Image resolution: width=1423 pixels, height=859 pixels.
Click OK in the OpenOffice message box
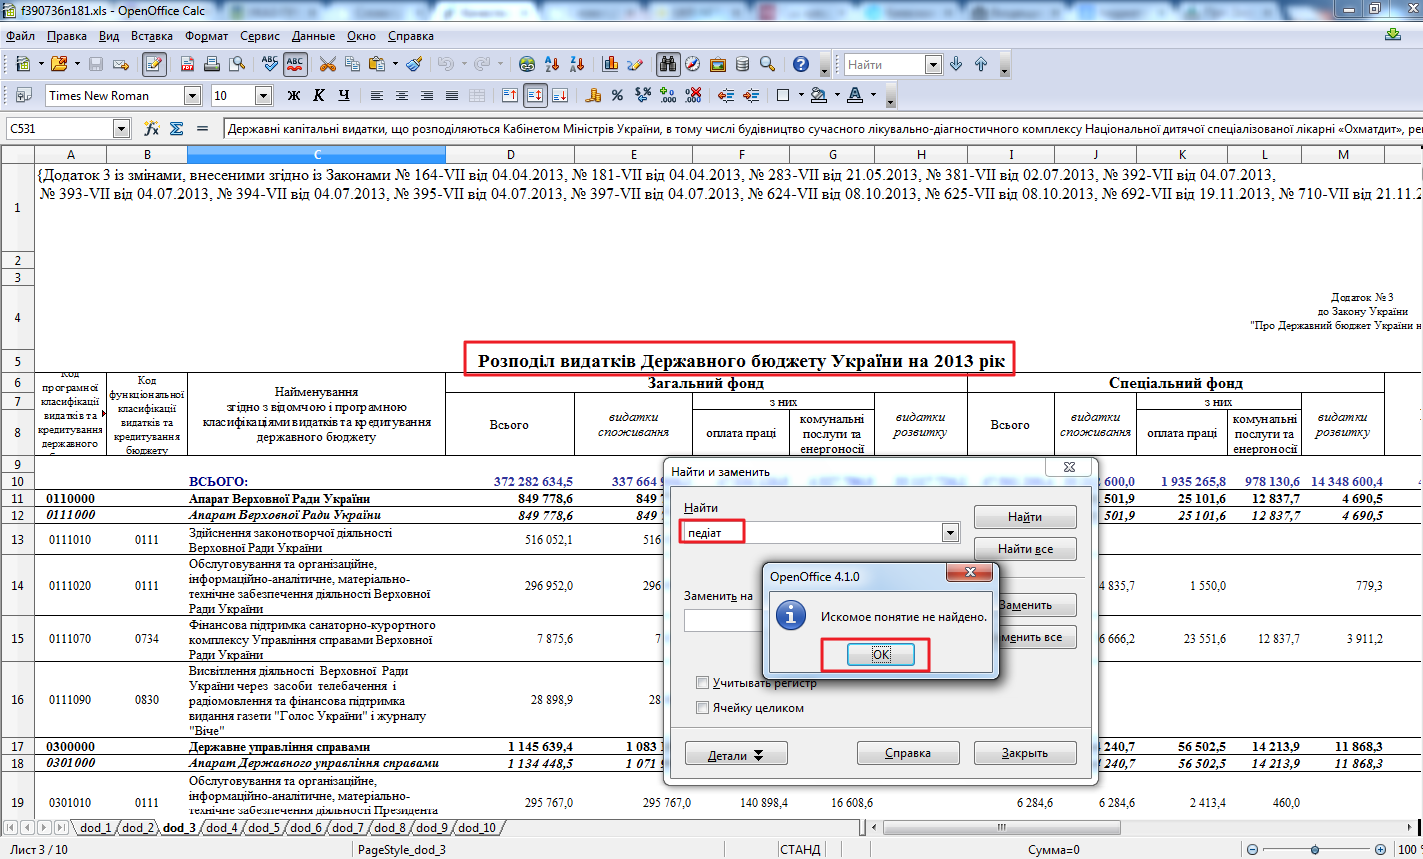(x=880, y=654)
